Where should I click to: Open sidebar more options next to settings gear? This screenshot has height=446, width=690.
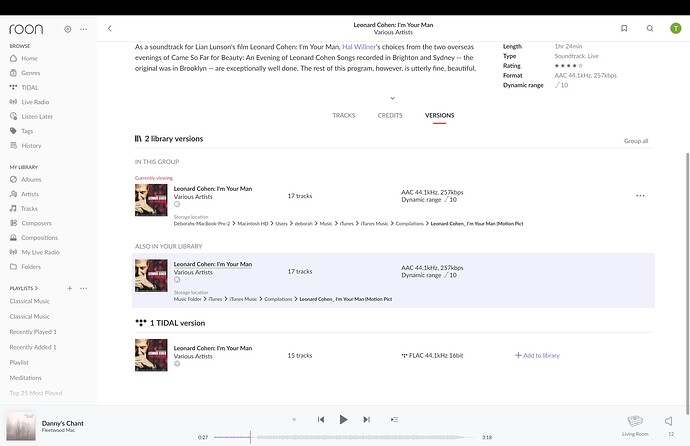tap(84, 29)
